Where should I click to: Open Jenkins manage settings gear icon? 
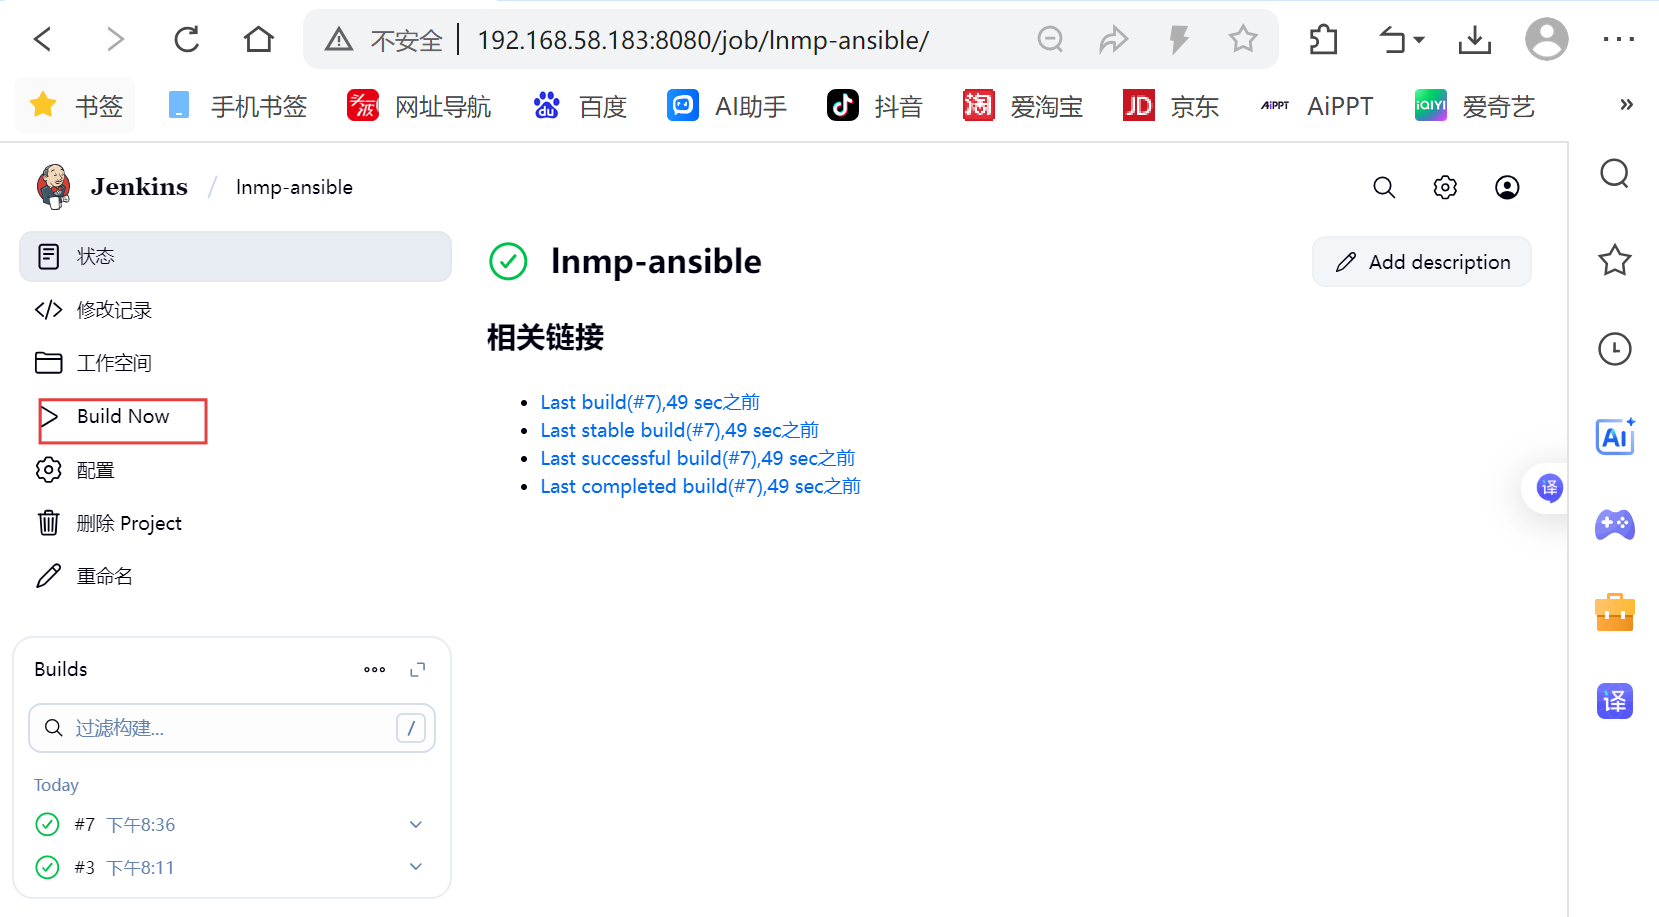[x=1445, y=187]
